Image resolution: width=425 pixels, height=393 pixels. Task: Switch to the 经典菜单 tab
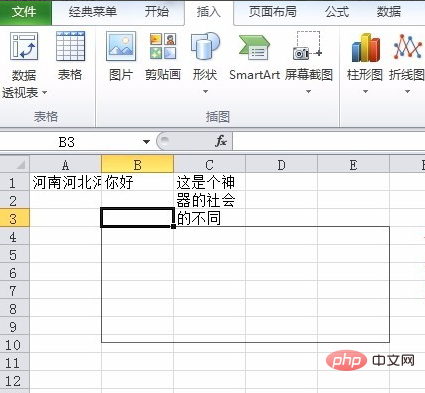coord(93,12)
